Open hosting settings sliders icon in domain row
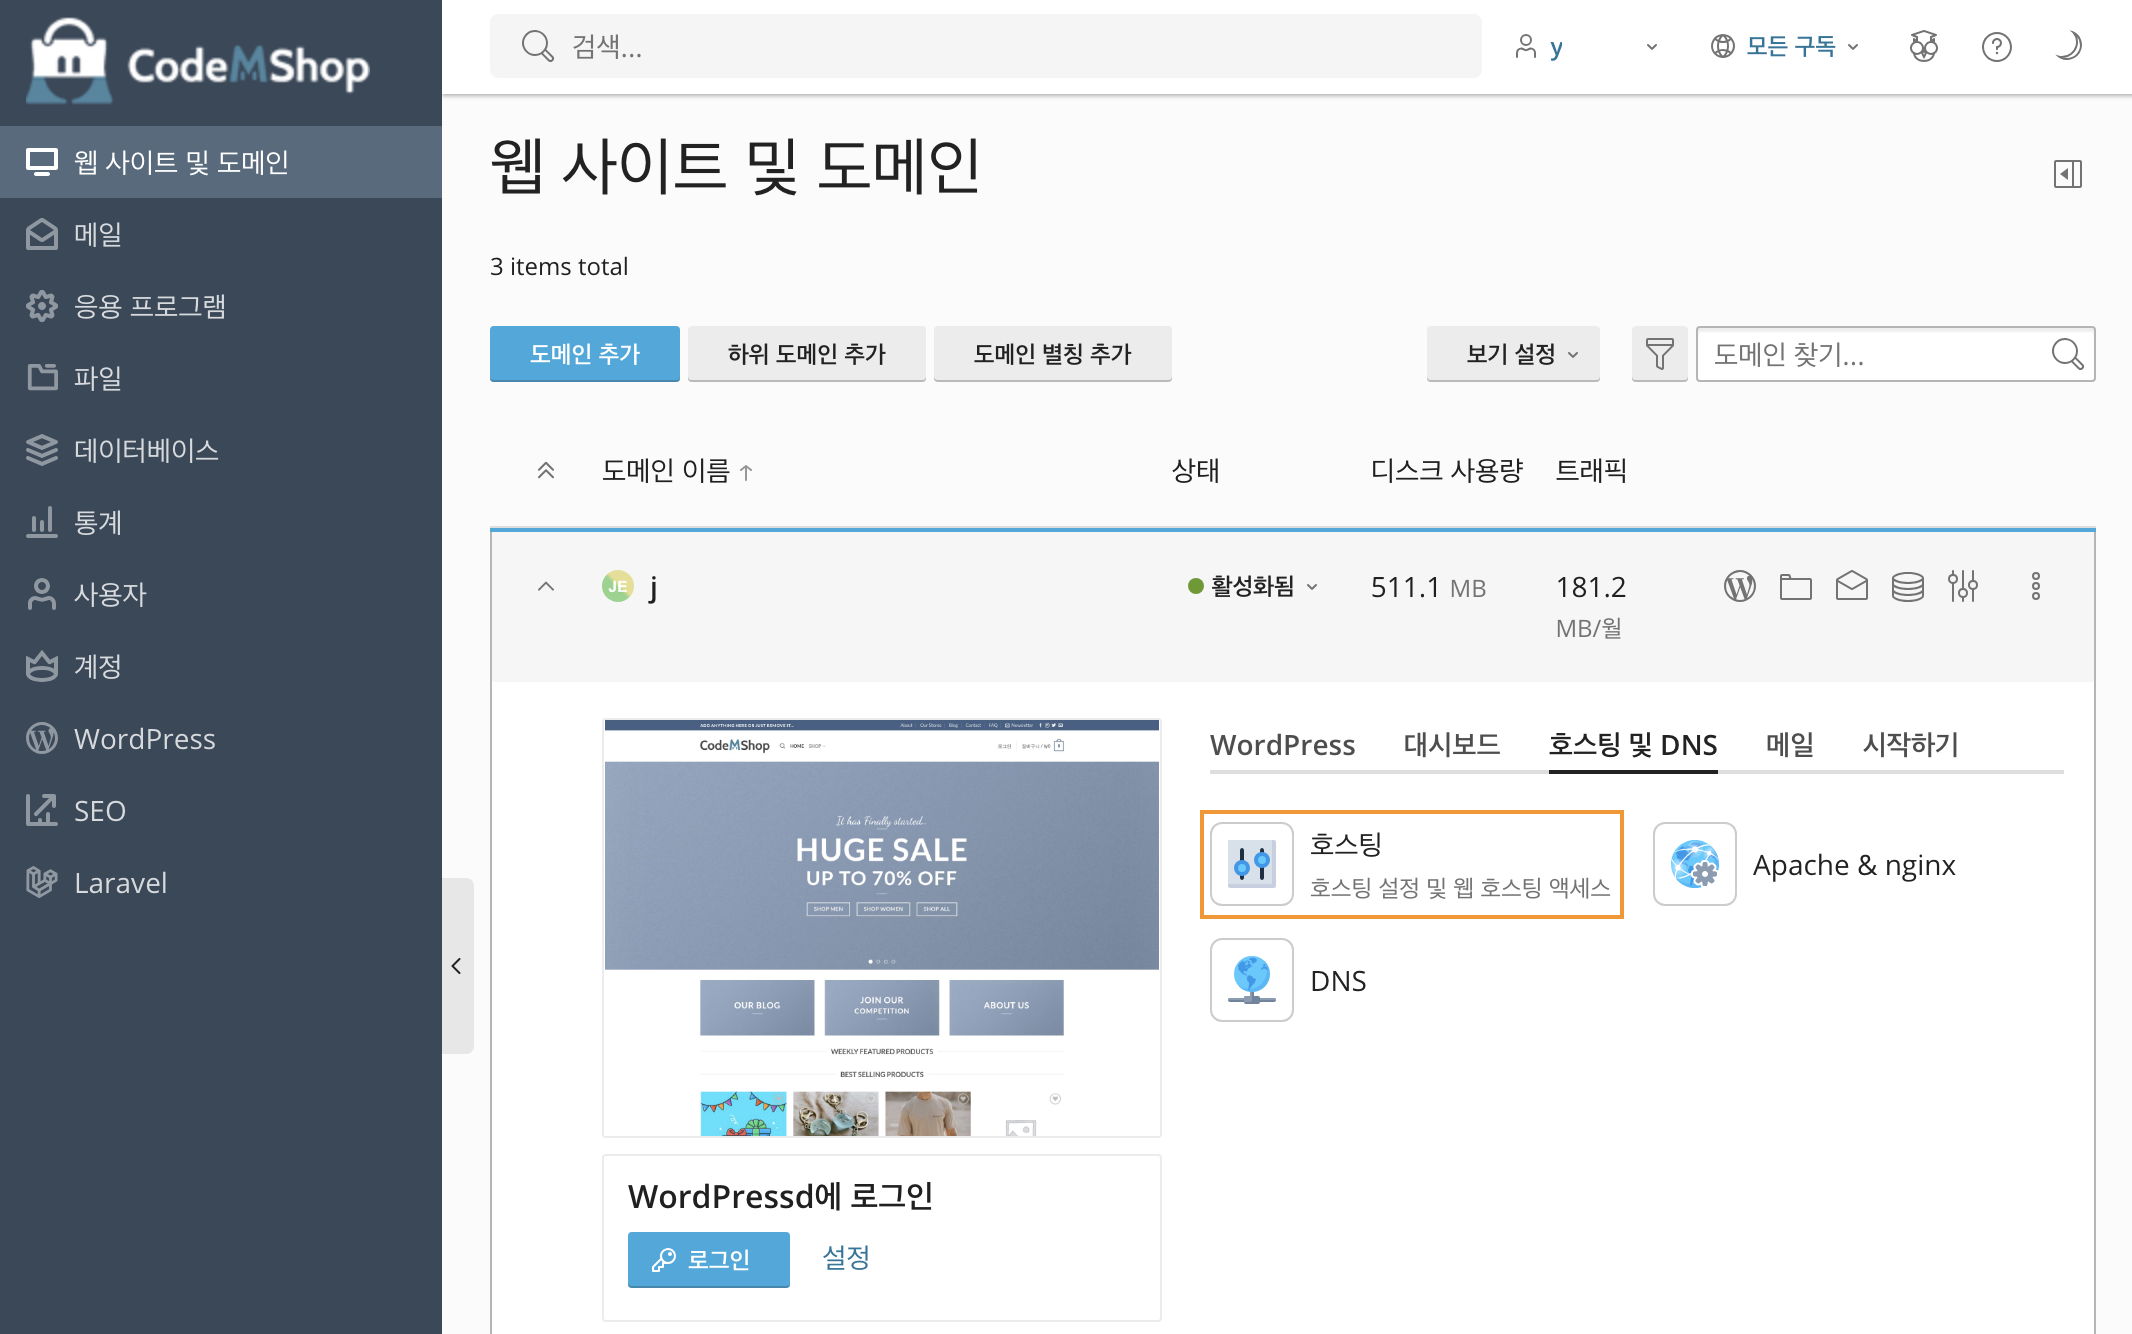The image size is (2132, 1334). [1962, 586]
